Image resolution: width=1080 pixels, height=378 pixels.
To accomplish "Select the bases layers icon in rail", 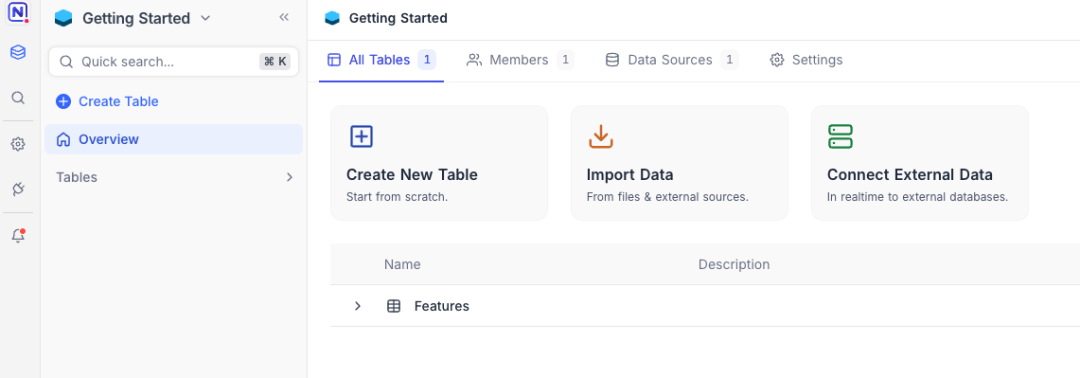I will point(19,52).
